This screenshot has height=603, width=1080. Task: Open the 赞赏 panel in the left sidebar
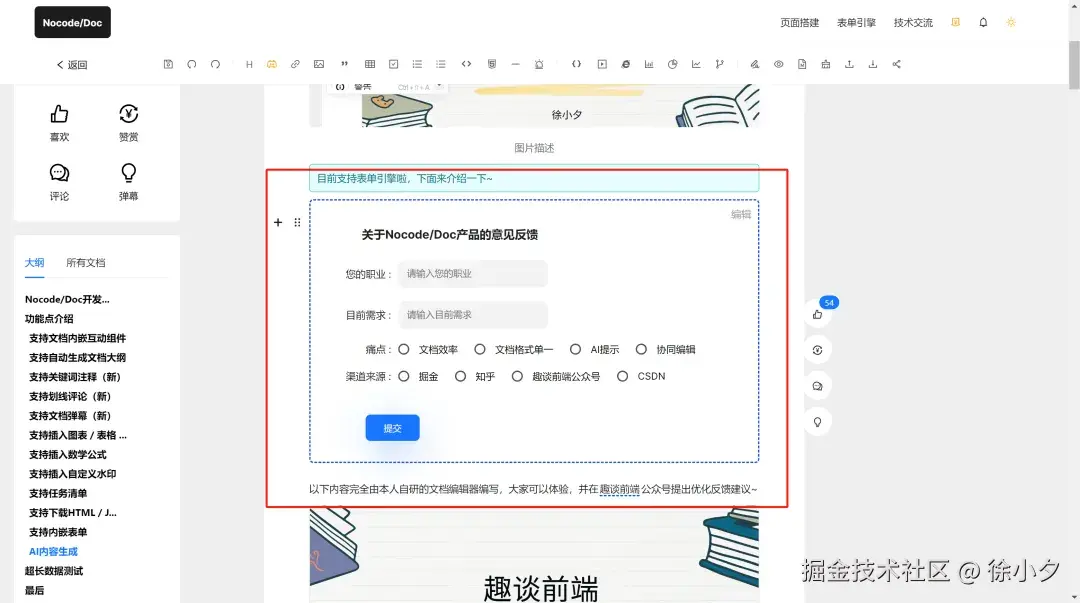128,122
